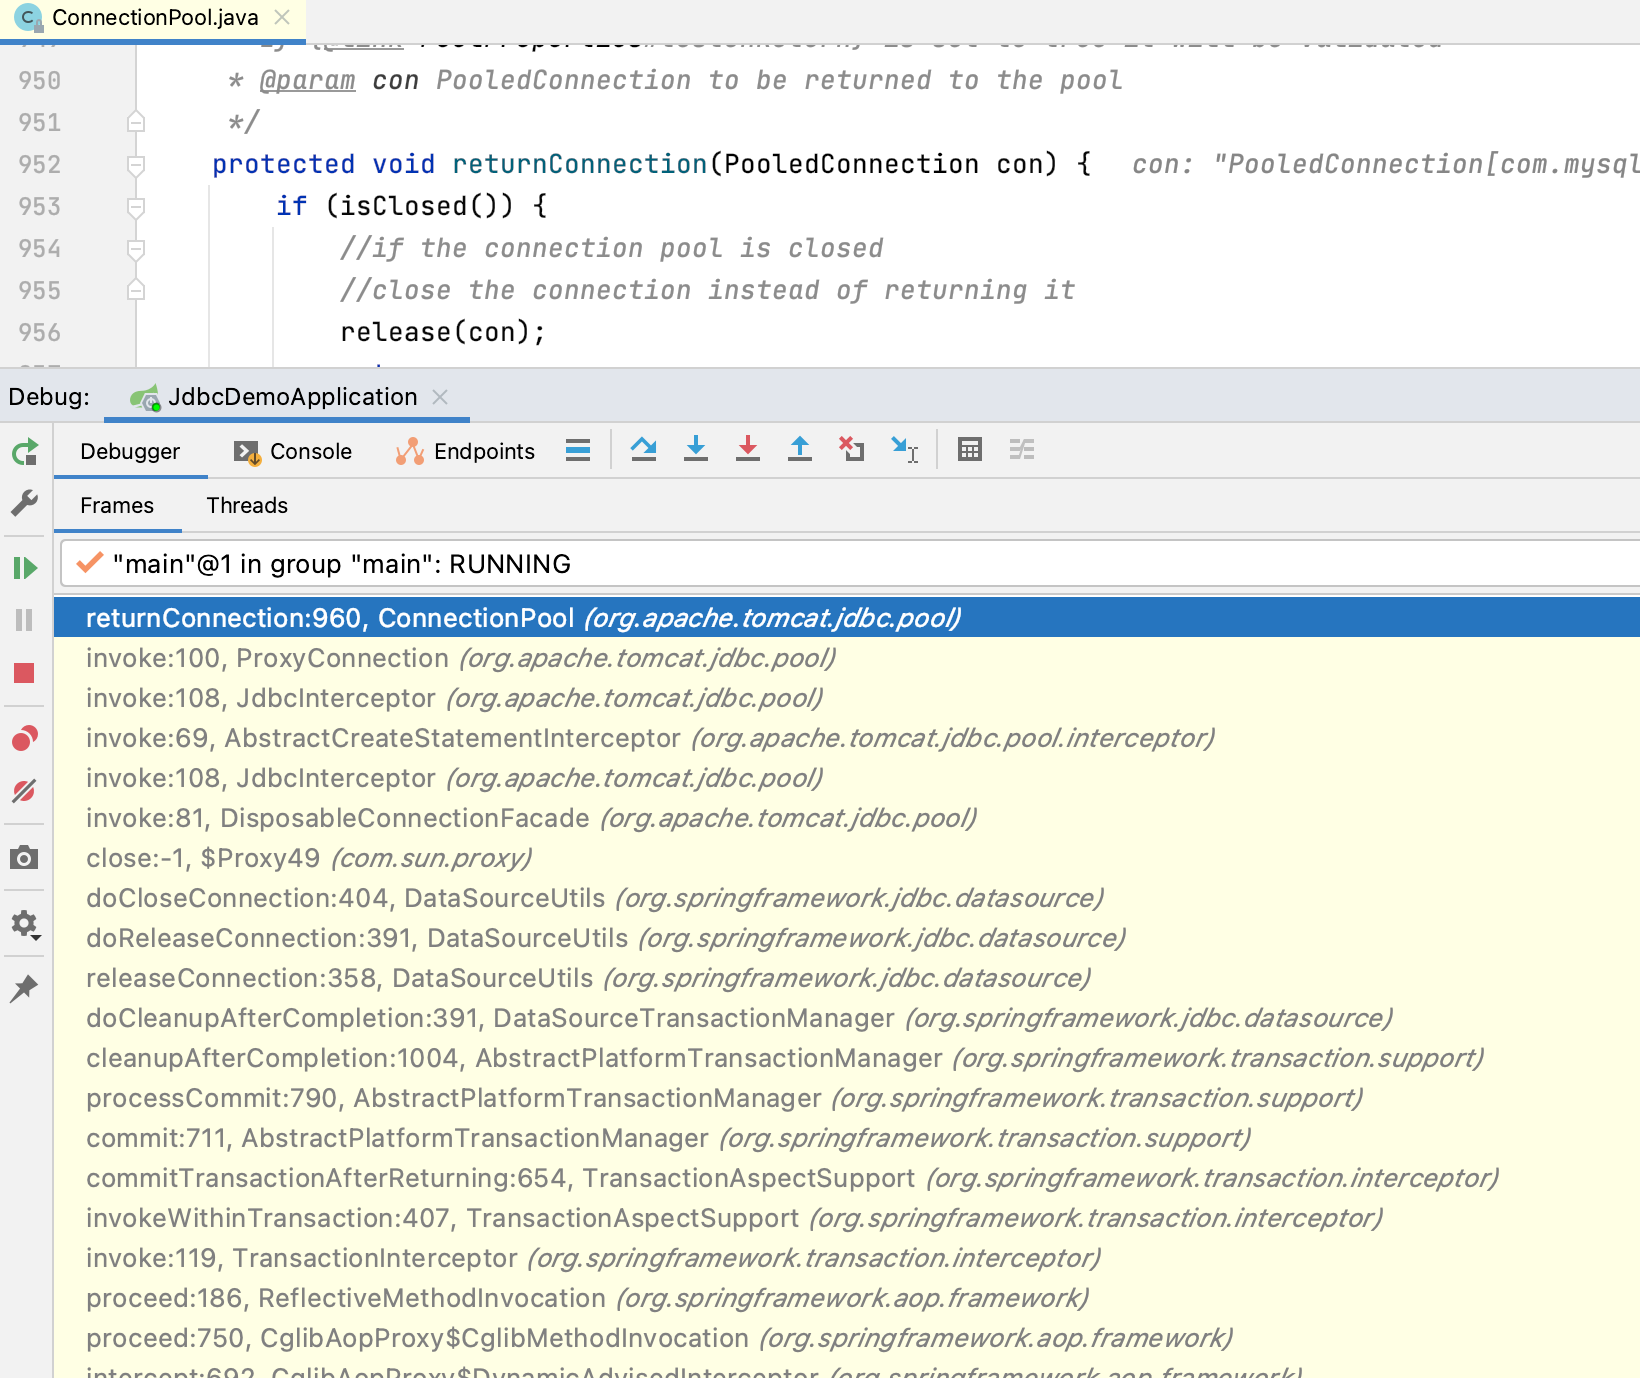Collapse the if block at line 953
Image resolution: width=1640 pixels, height=1378 pixels.
(x=136, y=206)
